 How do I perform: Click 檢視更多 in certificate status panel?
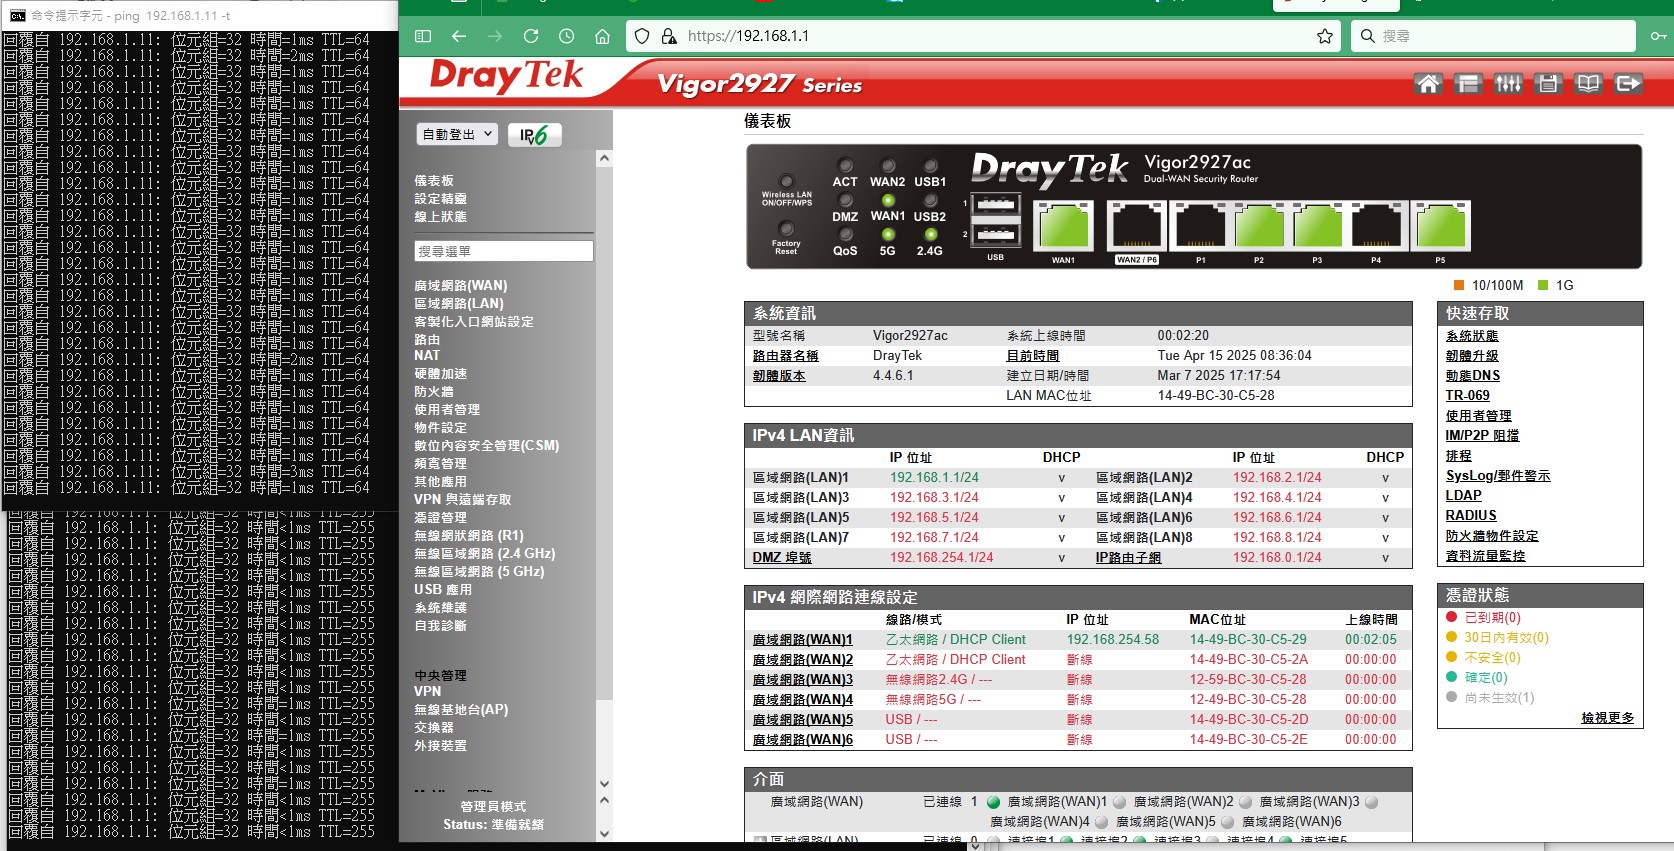(x=1607, y=718)
